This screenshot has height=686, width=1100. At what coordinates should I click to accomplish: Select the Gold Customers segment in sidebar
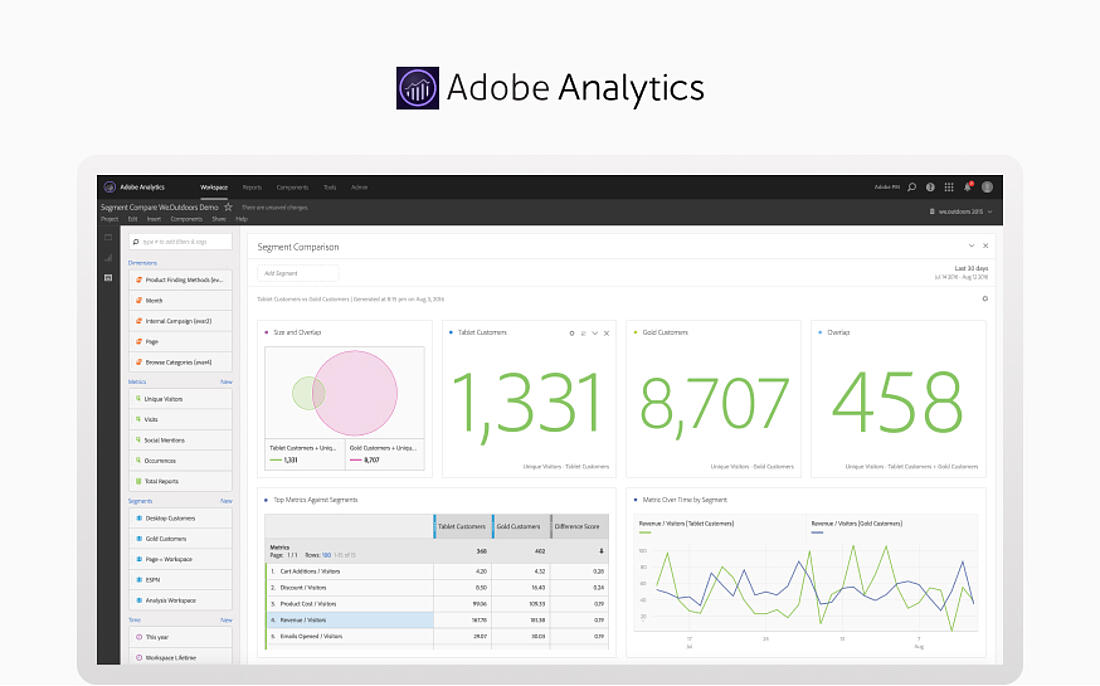180,539
